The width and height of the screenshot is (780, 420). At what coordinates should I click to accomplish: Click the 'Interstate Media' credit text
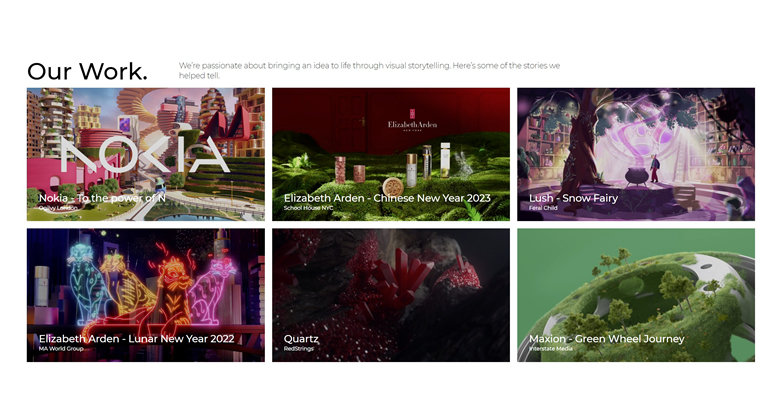pyautogui.click(x=551, y=349)
